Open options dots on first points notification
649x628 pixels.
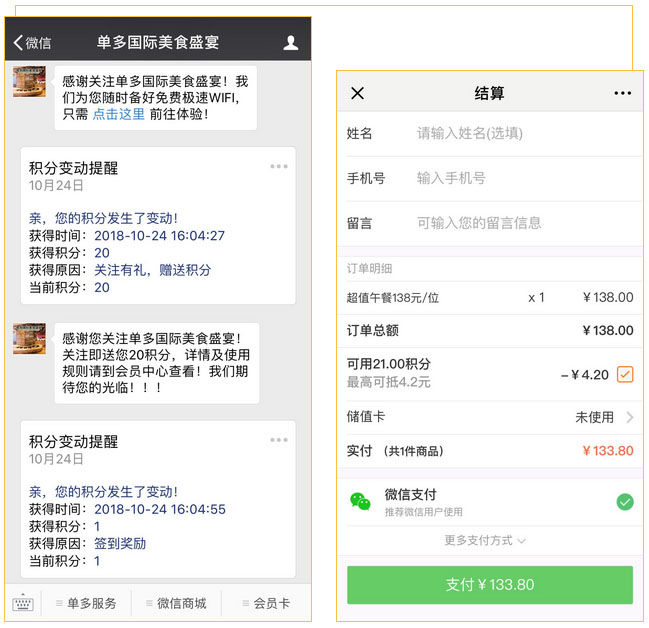[x=279, y=166]
